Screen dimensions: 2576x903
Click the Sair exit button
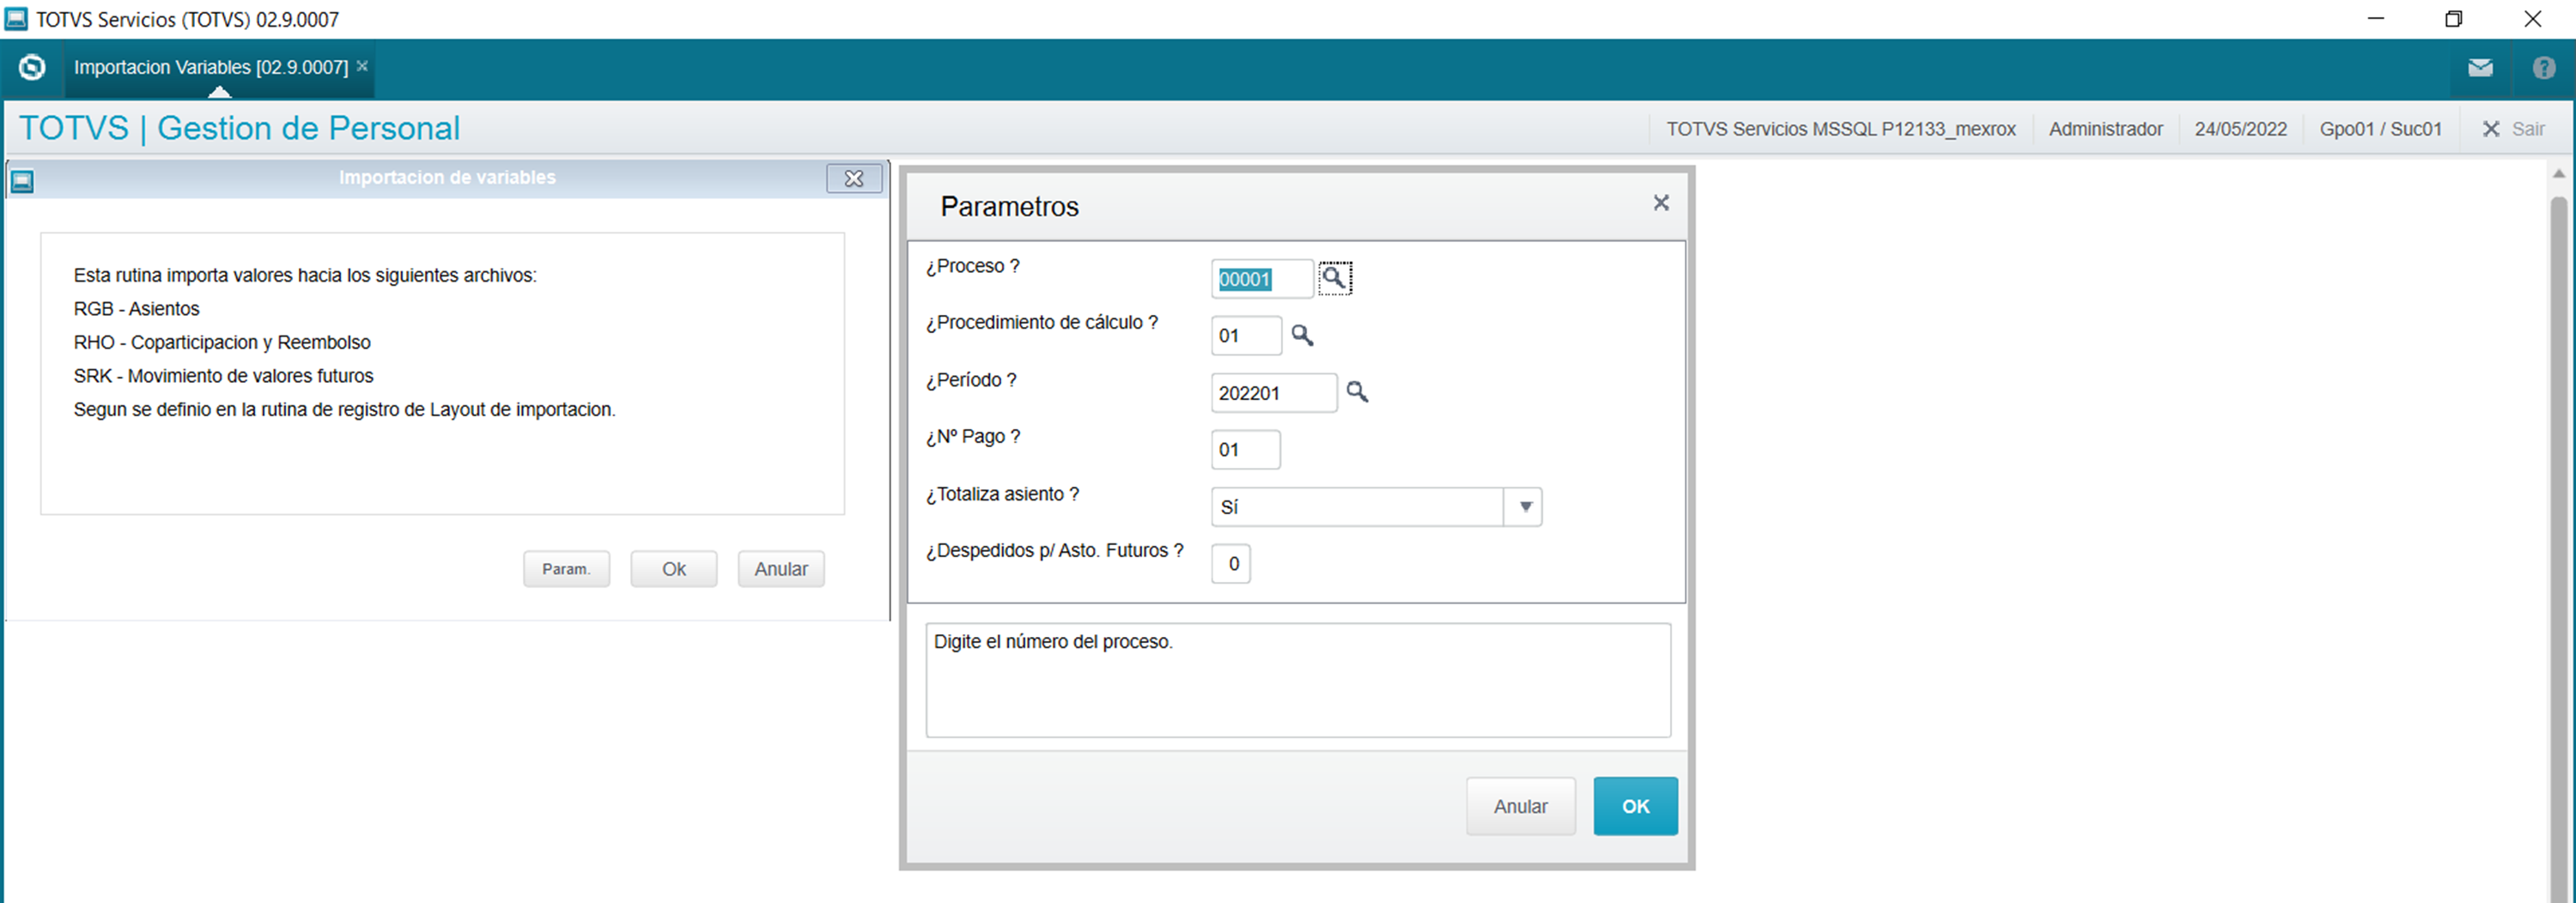coord(2514,129)
